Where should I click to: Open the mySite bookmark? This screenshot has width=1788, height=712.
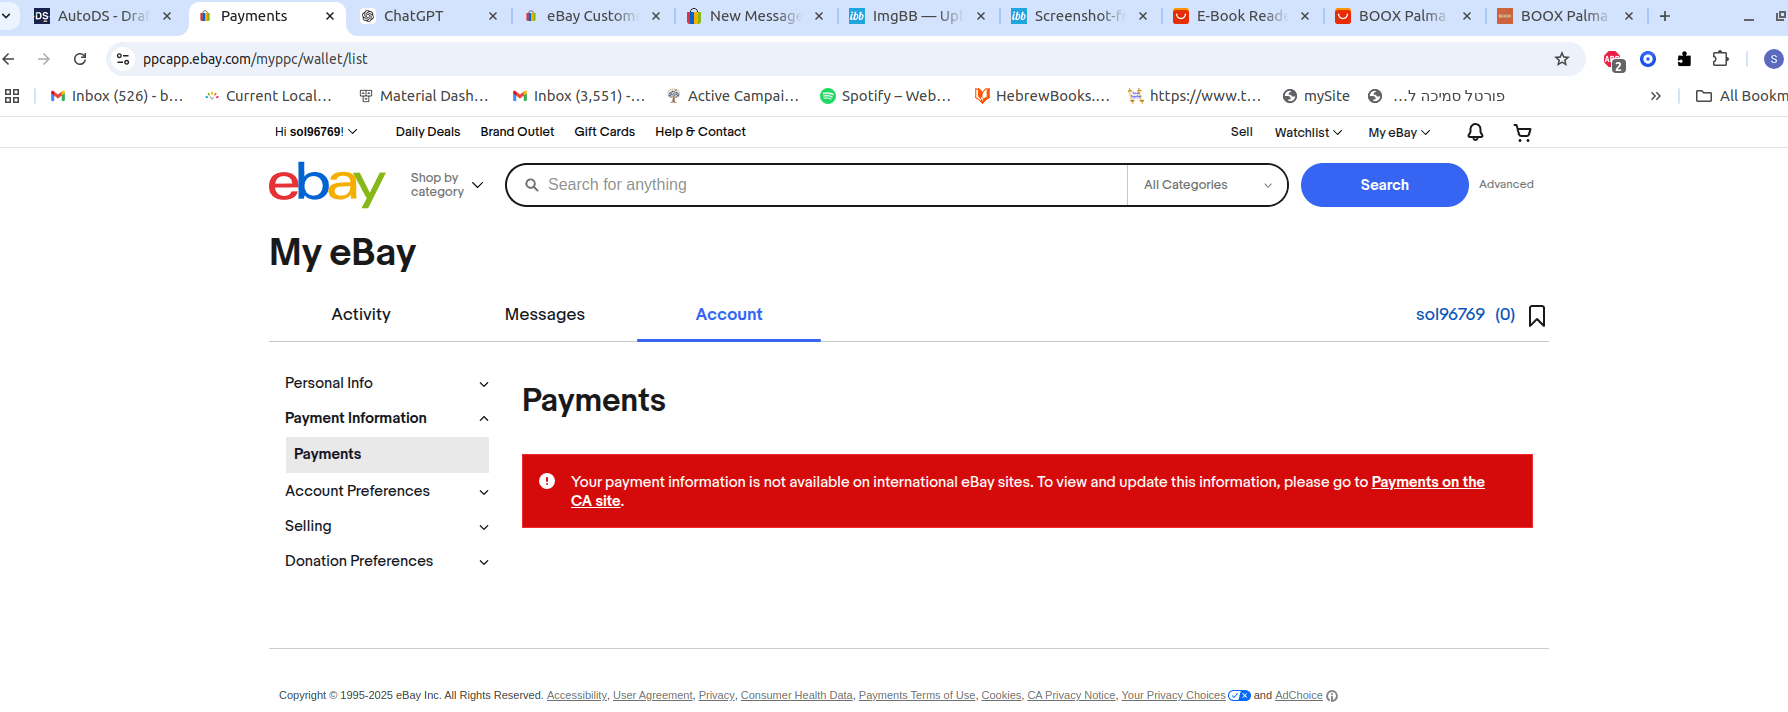(1316, 96)
